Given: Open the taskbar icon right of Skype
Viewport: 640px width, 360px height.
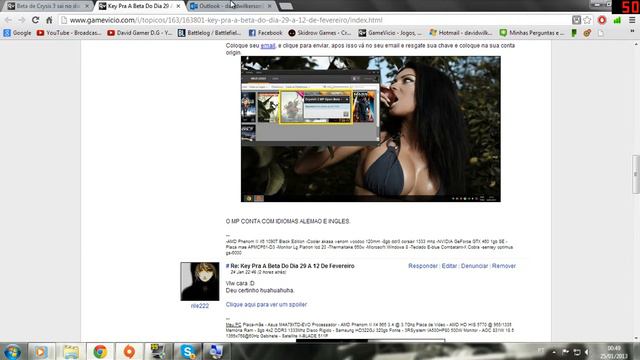Looking at the screenshot, I should pos(216,351).
